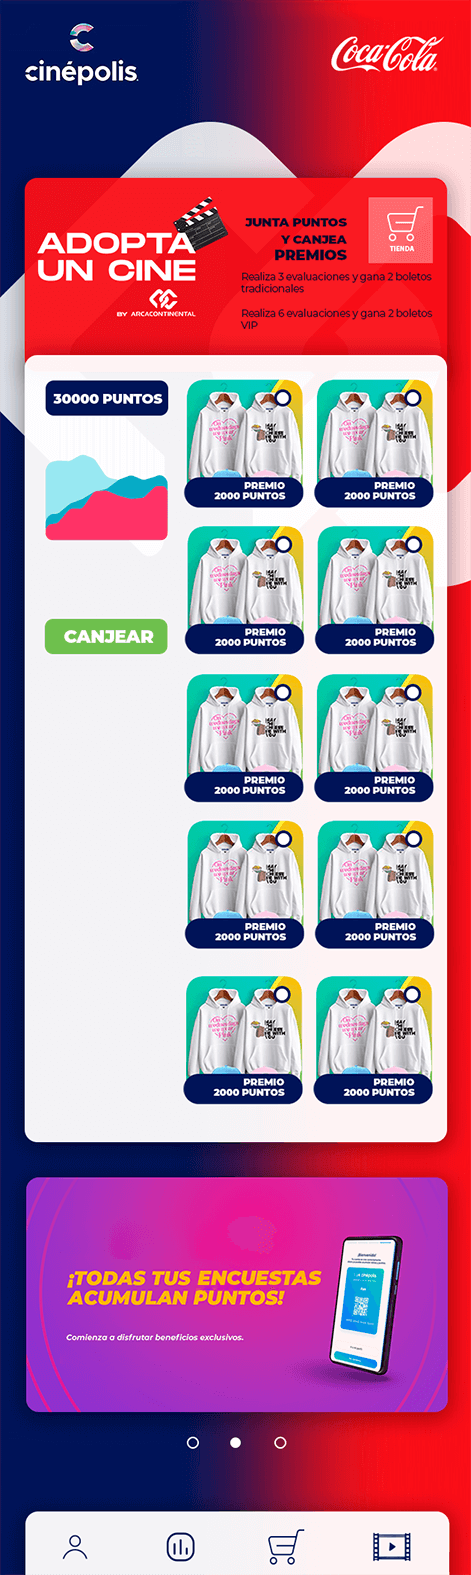Open the statistics chart icon in bottom bar
Screen dimensions: 471x1575
pos(181,1547)
